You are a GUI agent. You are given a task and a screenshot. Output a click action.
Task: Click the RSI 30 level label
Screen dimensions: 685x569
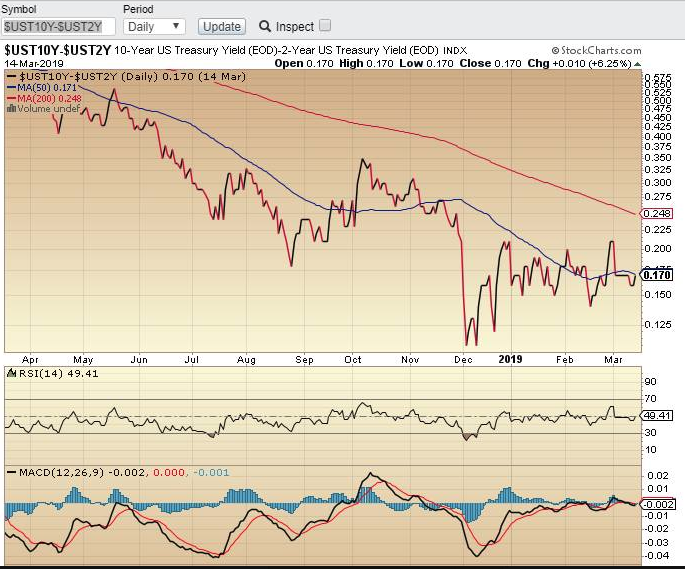650,432
